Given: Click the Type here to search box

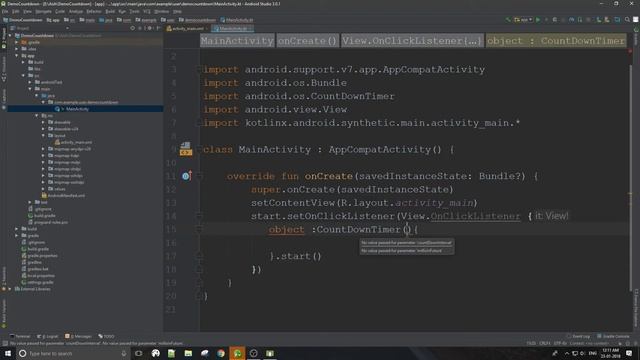Looking at the screenshot, I should click(x=73, y=353).
